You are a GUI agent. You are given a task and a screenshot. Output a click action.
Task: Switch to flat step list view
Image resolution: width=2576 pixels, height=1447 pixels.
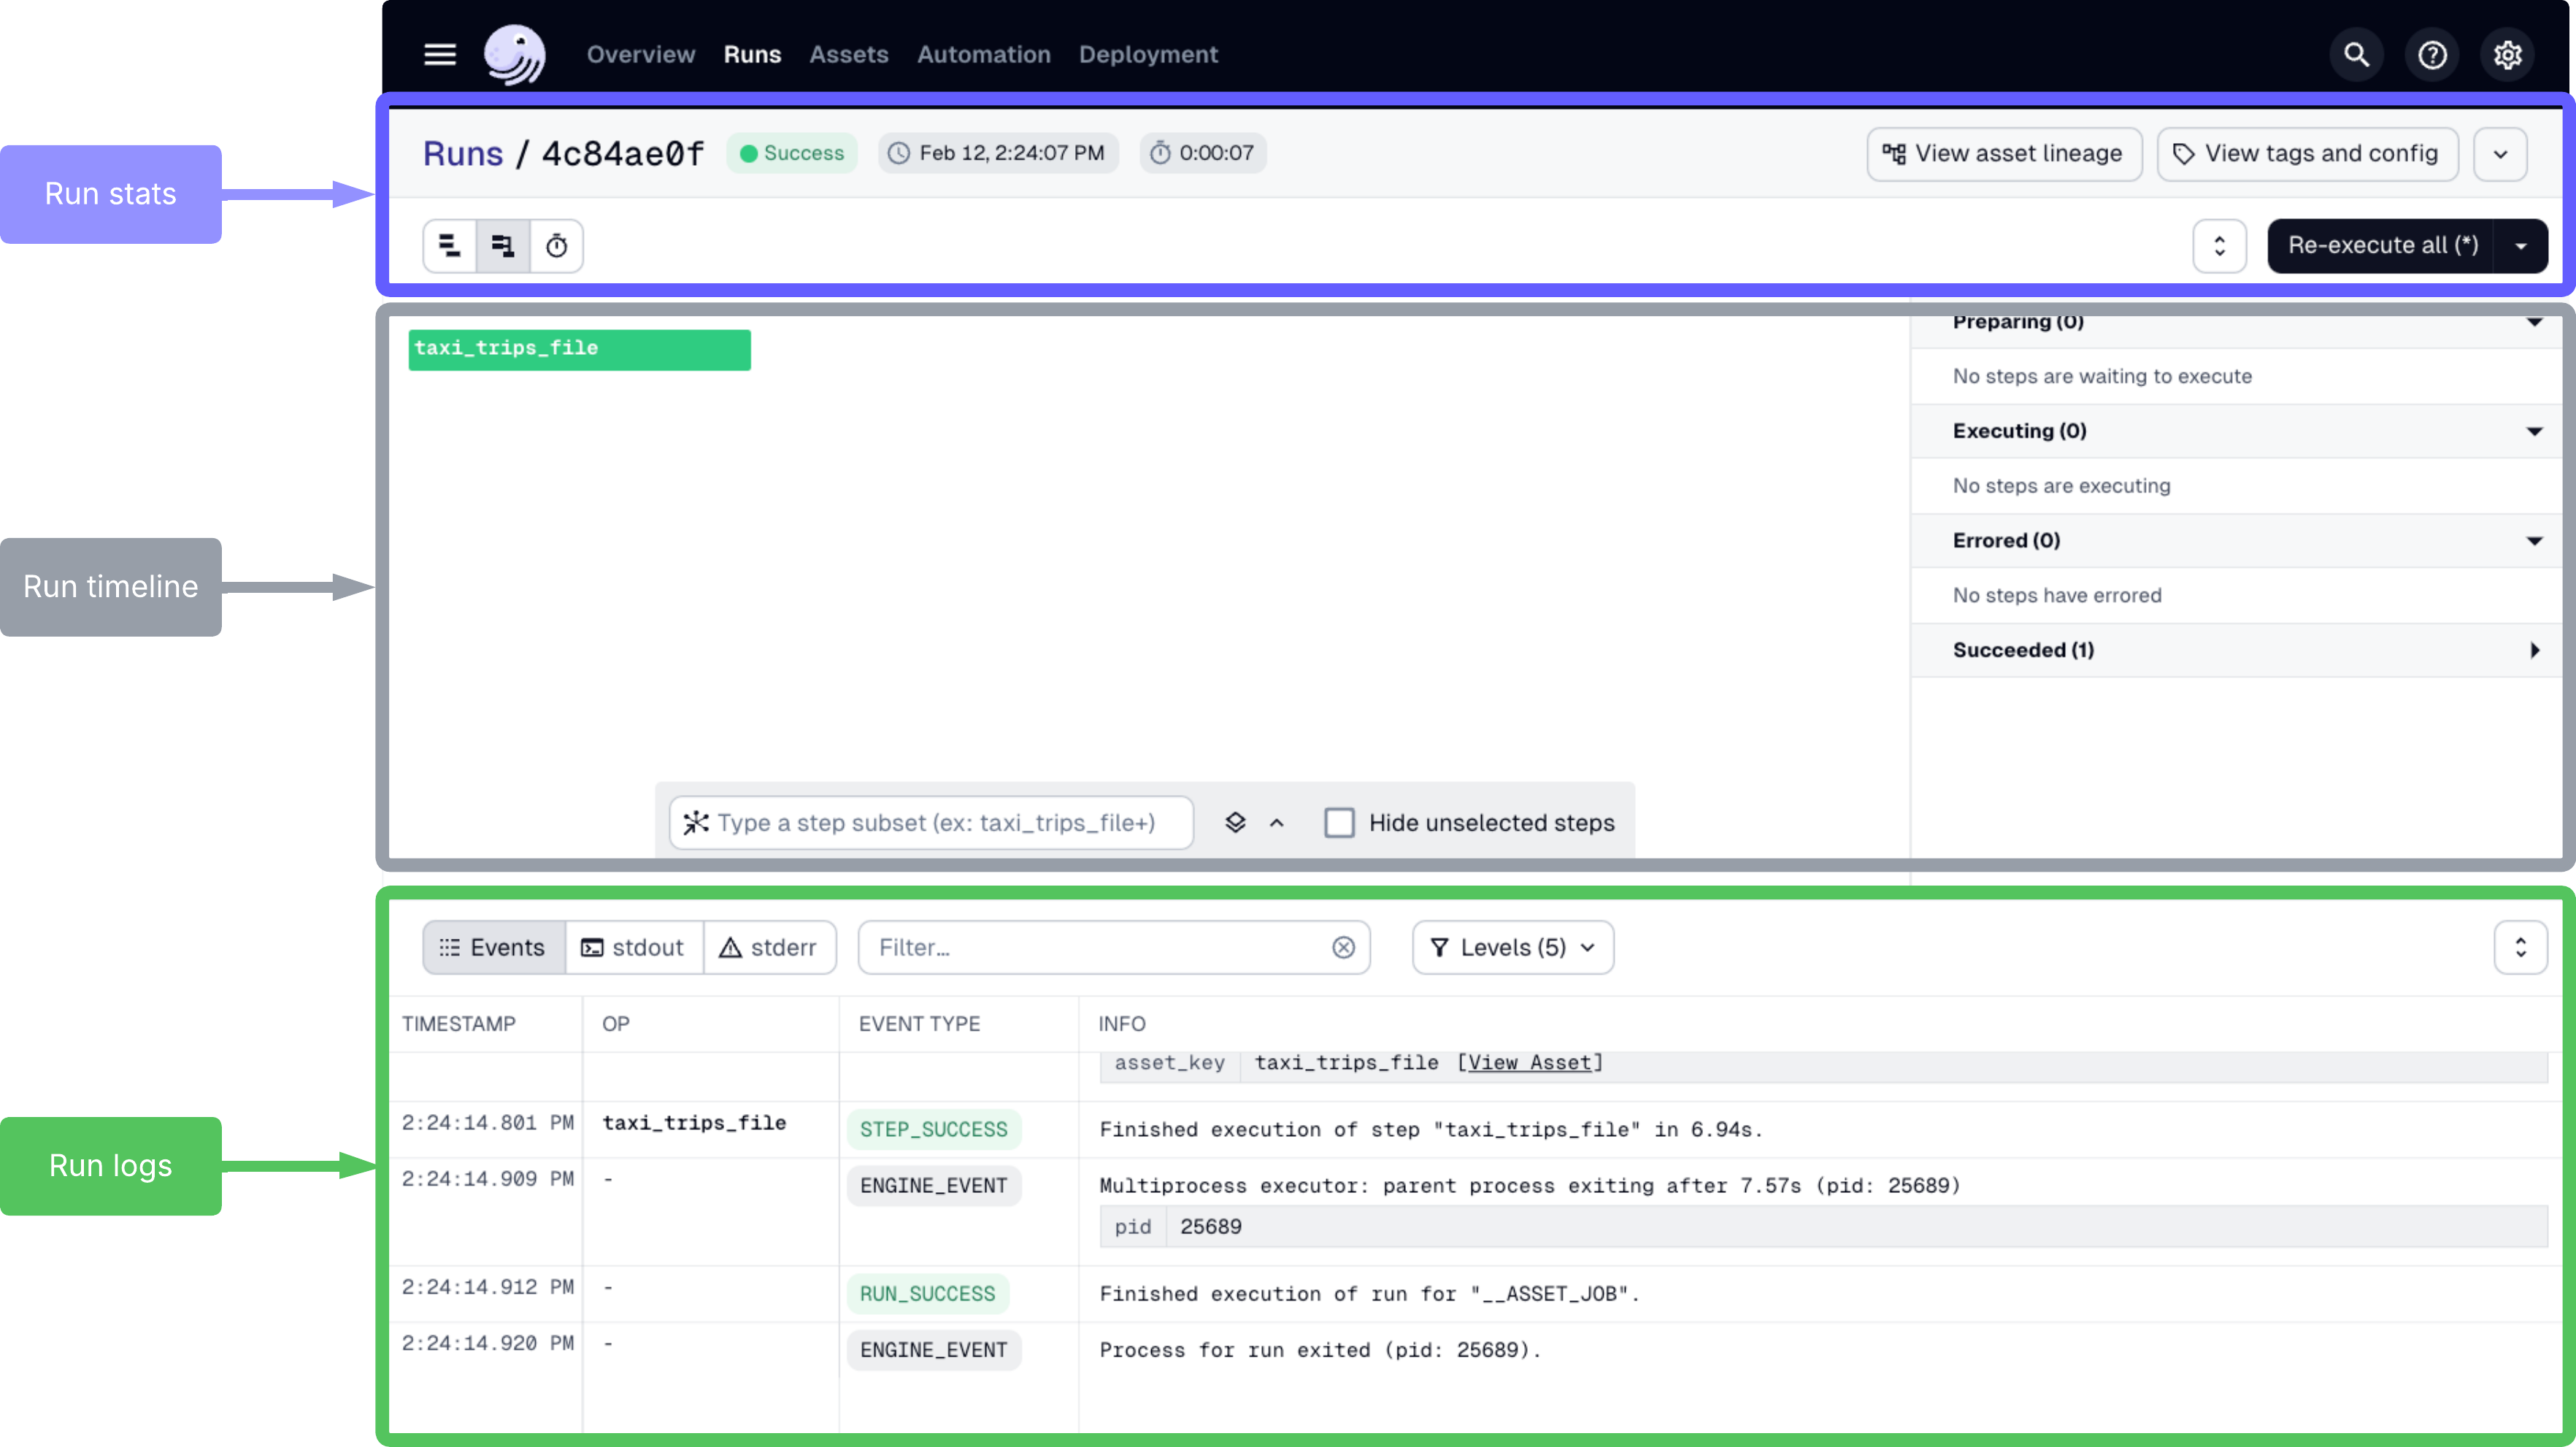point(449,245)
